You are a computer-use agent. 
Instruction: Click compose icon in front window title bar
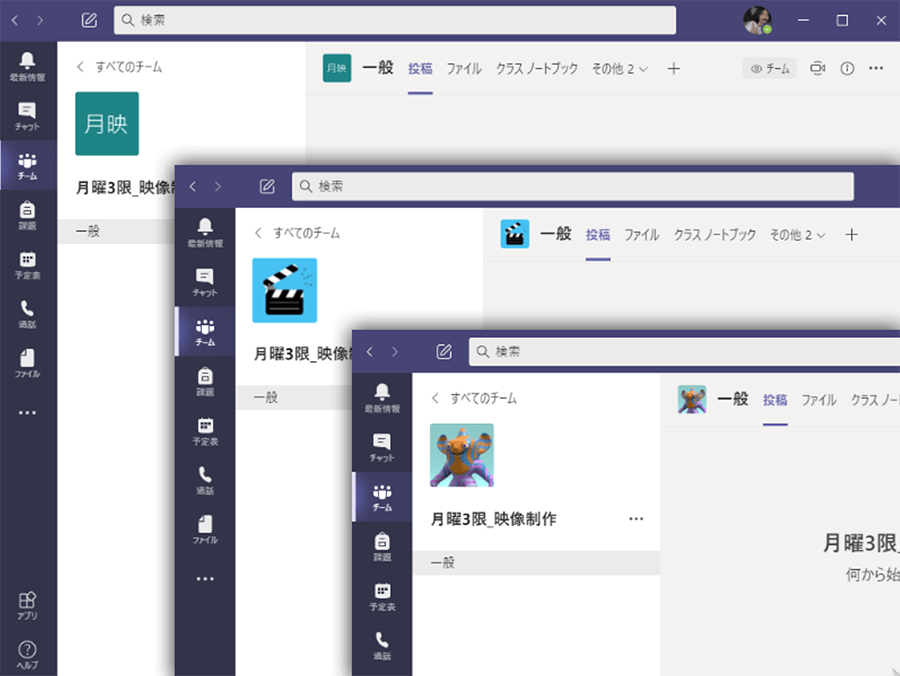[444, 352]
